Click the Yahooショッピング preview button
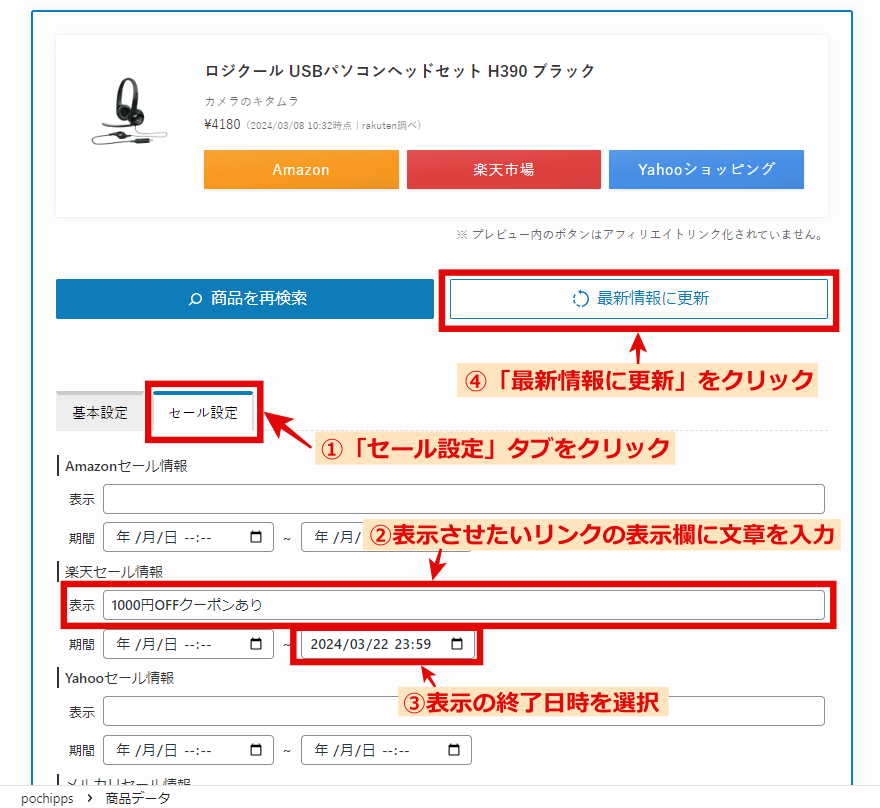Screen dimensions: 880x808 click(706, 169)
